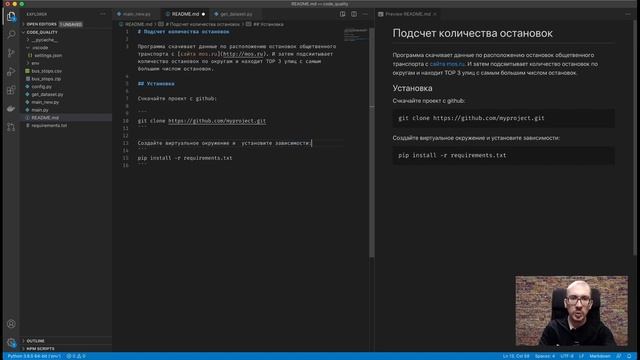Expand the OPEN EDITORS section

(41, 24)
